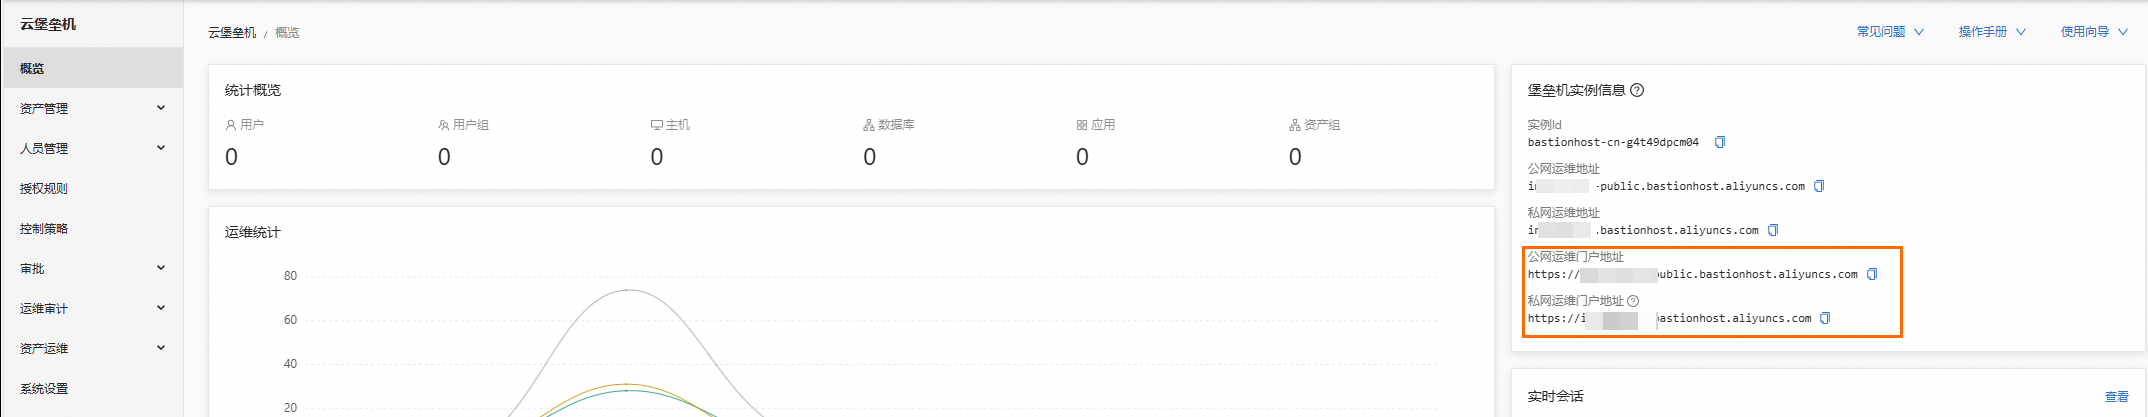Click 查看 link in 实时会话 panel
This screenshot has height=417, width=2148.
[x=2116, y=397]
